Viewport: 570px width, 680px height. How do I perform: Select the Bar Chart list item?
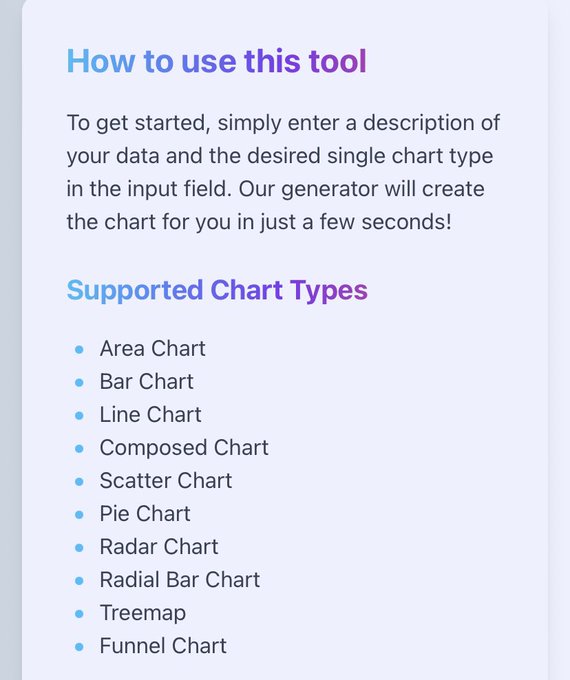(x=147, y=382)
